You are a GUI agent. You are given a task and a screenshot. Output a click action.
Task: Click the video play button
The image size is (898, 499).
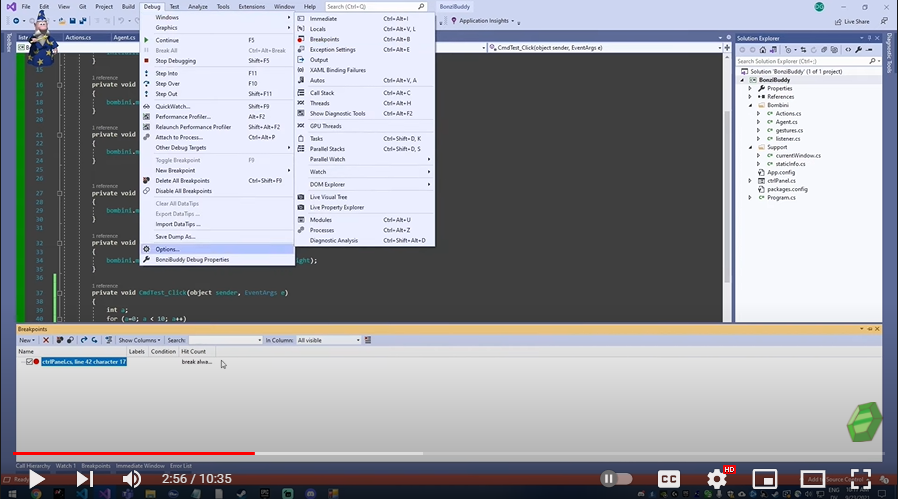[37, 479]
